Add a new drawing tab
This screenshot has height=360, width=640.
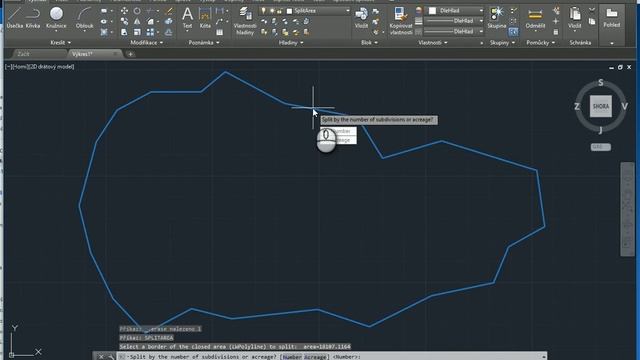click(x=130, y=53)
